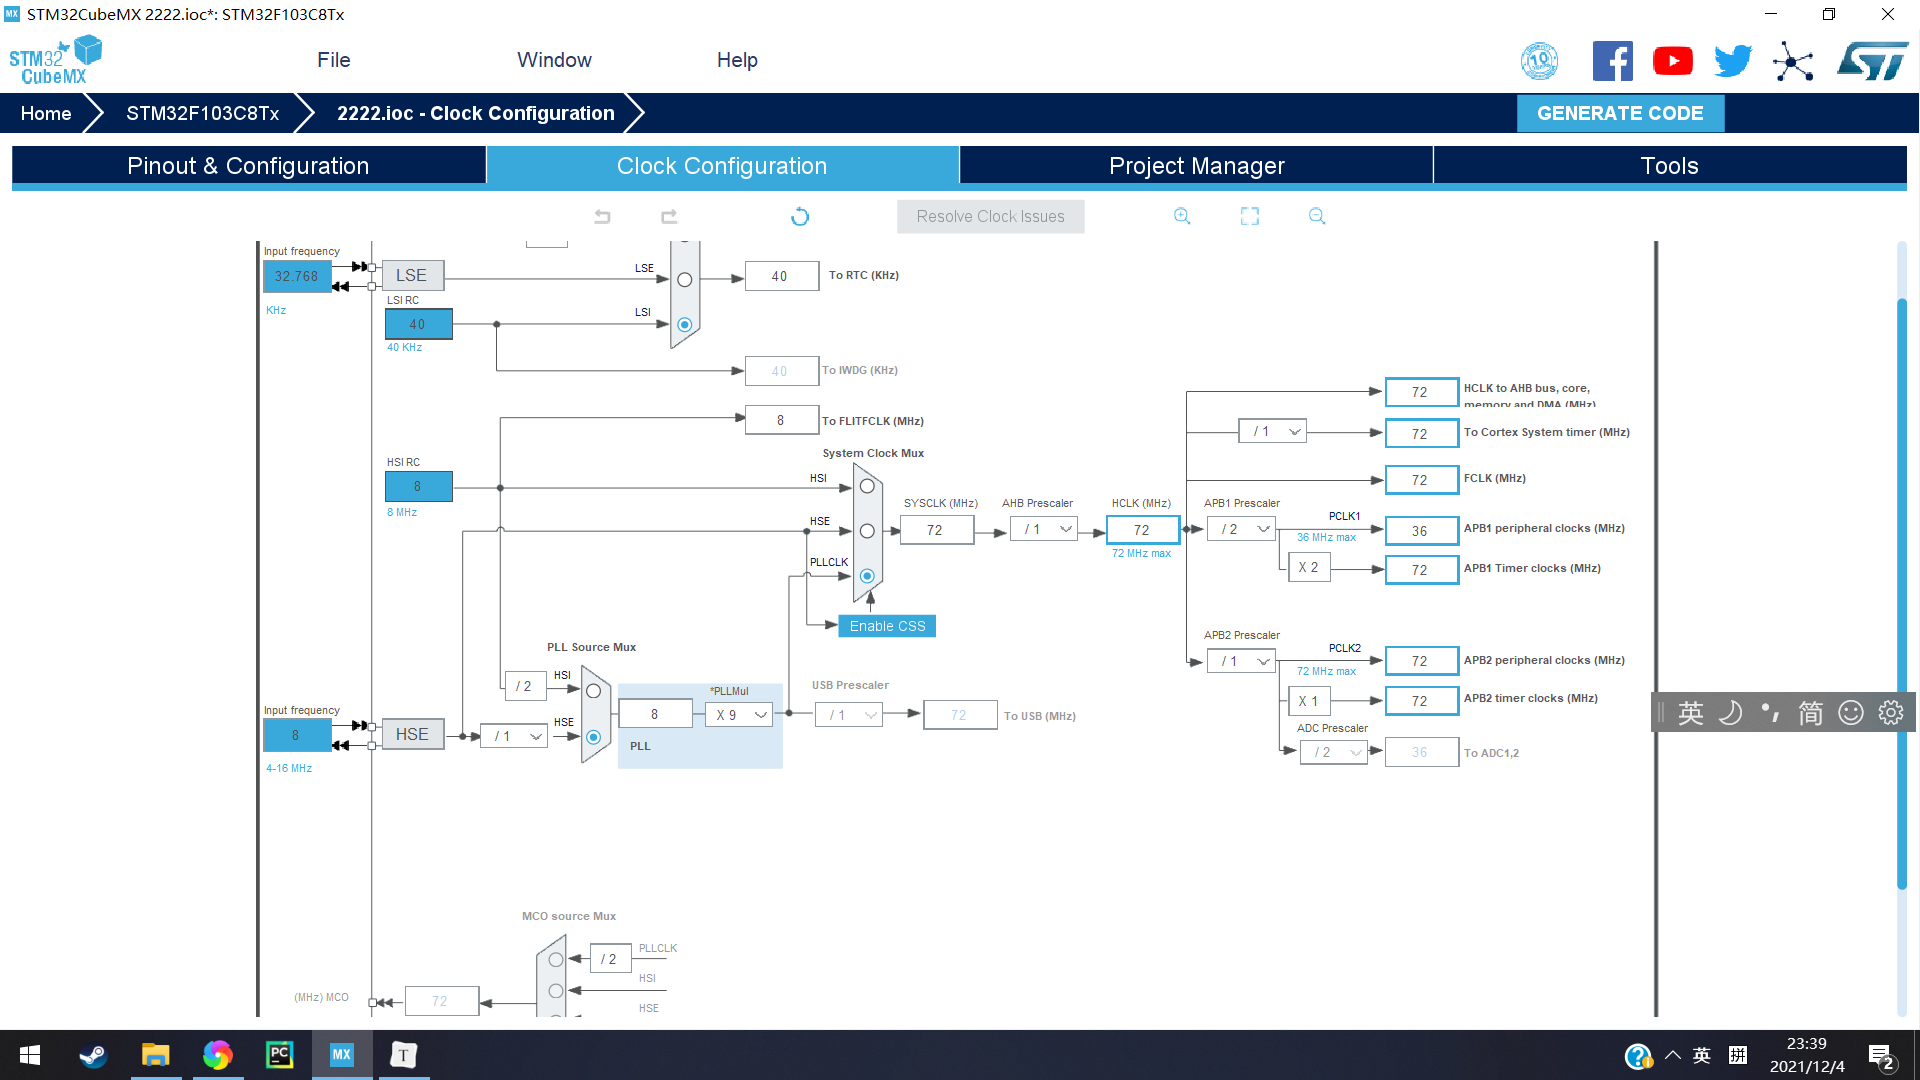Viewport: 1920px width, 1080px height.
Task: Switch to Tools tab
Action: 1670,166
